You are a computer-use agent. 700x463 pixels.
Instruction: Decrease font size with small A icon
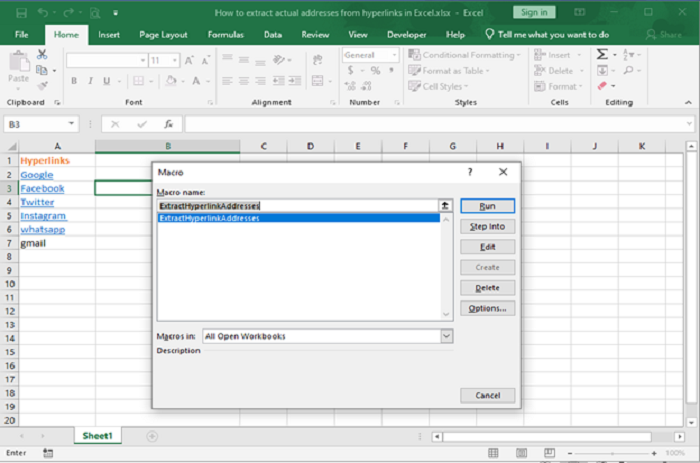(205, 60)
